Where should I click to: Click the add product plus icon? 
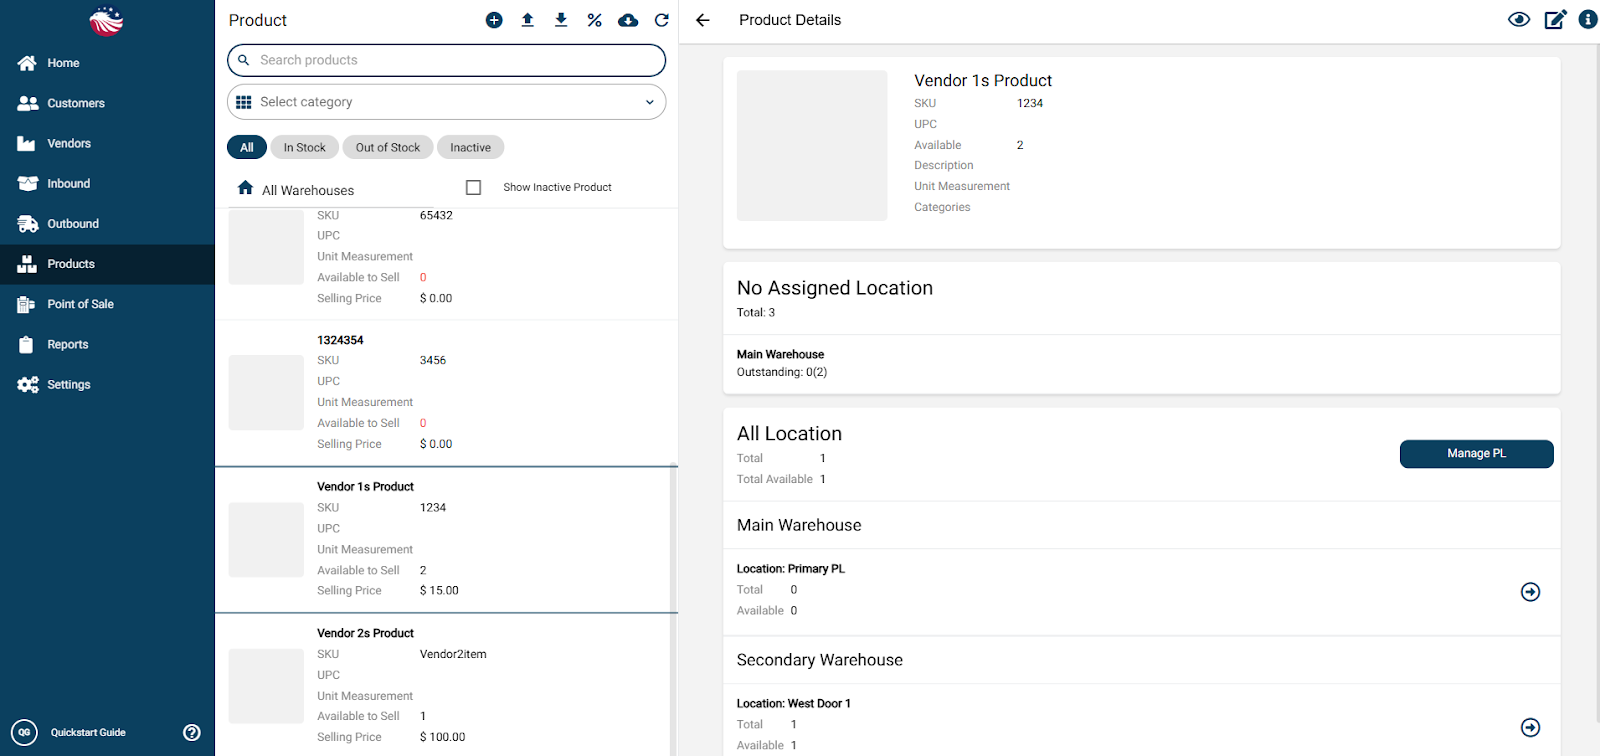click(x=494, y=20)
